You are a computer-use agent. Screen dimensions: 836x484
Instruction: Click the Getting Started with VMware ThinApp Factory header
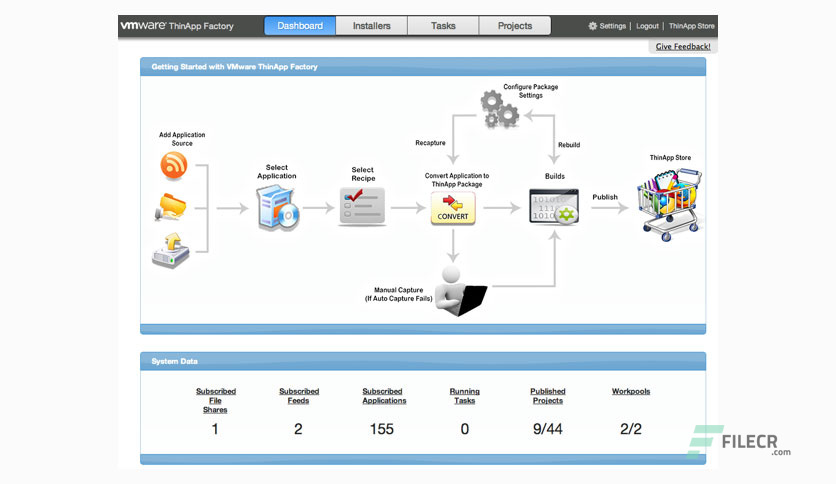(423, 67)
